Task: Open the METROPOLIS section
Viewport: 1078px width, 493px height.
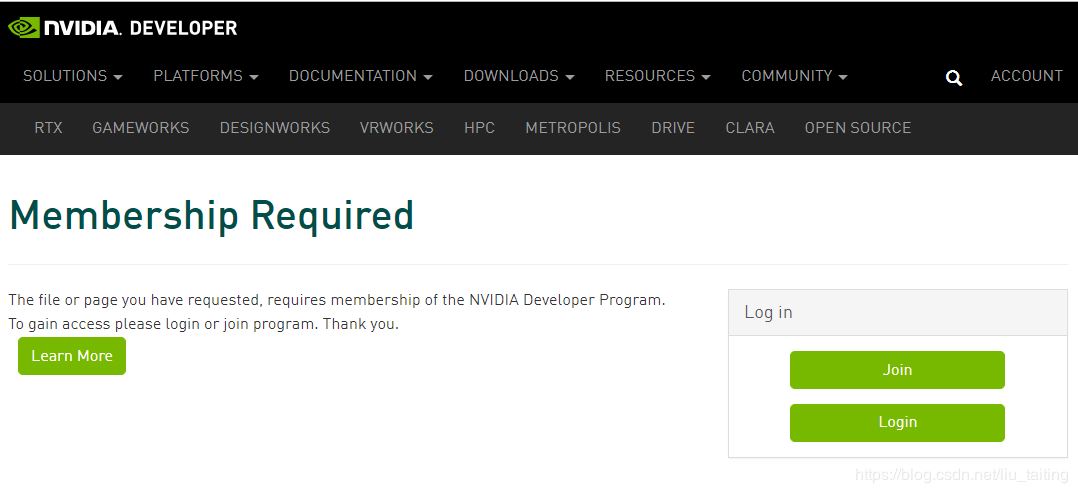Action: pyautogui.click(x=573, y=128)
